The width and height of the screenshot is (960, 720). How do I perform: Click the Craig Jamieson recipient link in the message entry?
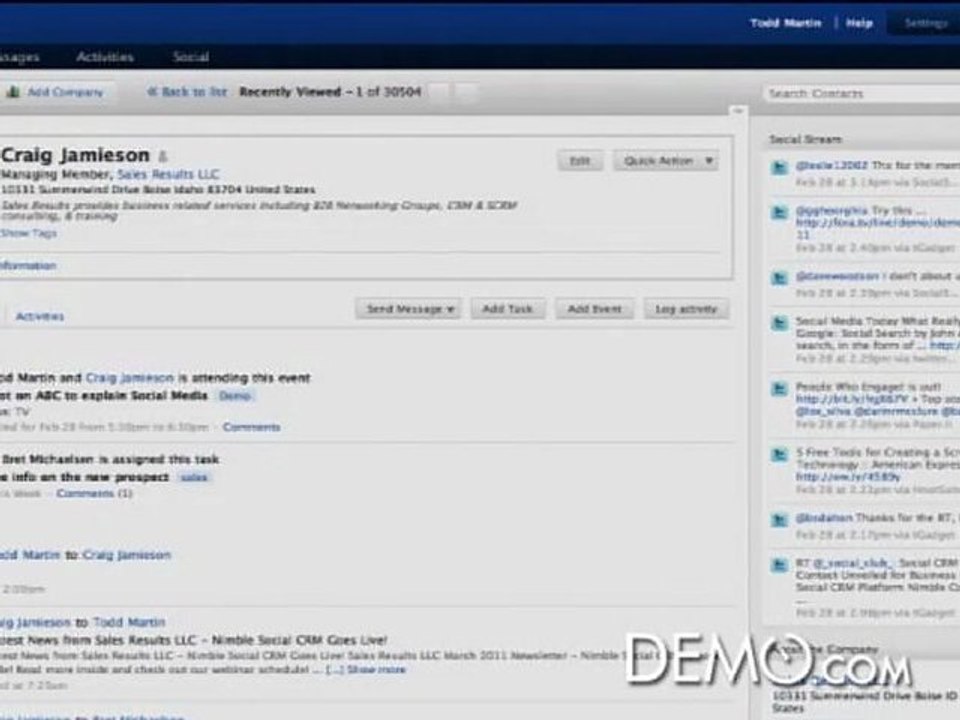coord(127,555)
